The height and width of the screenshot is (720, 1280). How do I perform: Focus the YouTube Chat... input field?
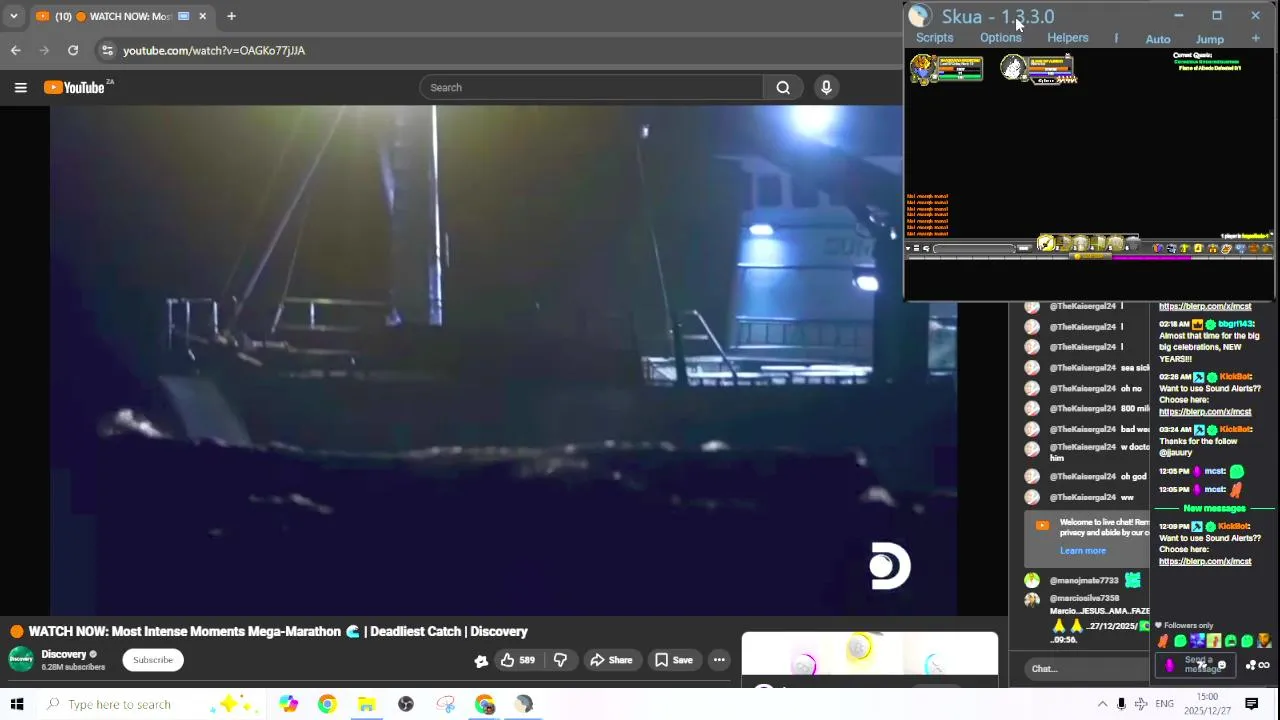(1088, 669)
